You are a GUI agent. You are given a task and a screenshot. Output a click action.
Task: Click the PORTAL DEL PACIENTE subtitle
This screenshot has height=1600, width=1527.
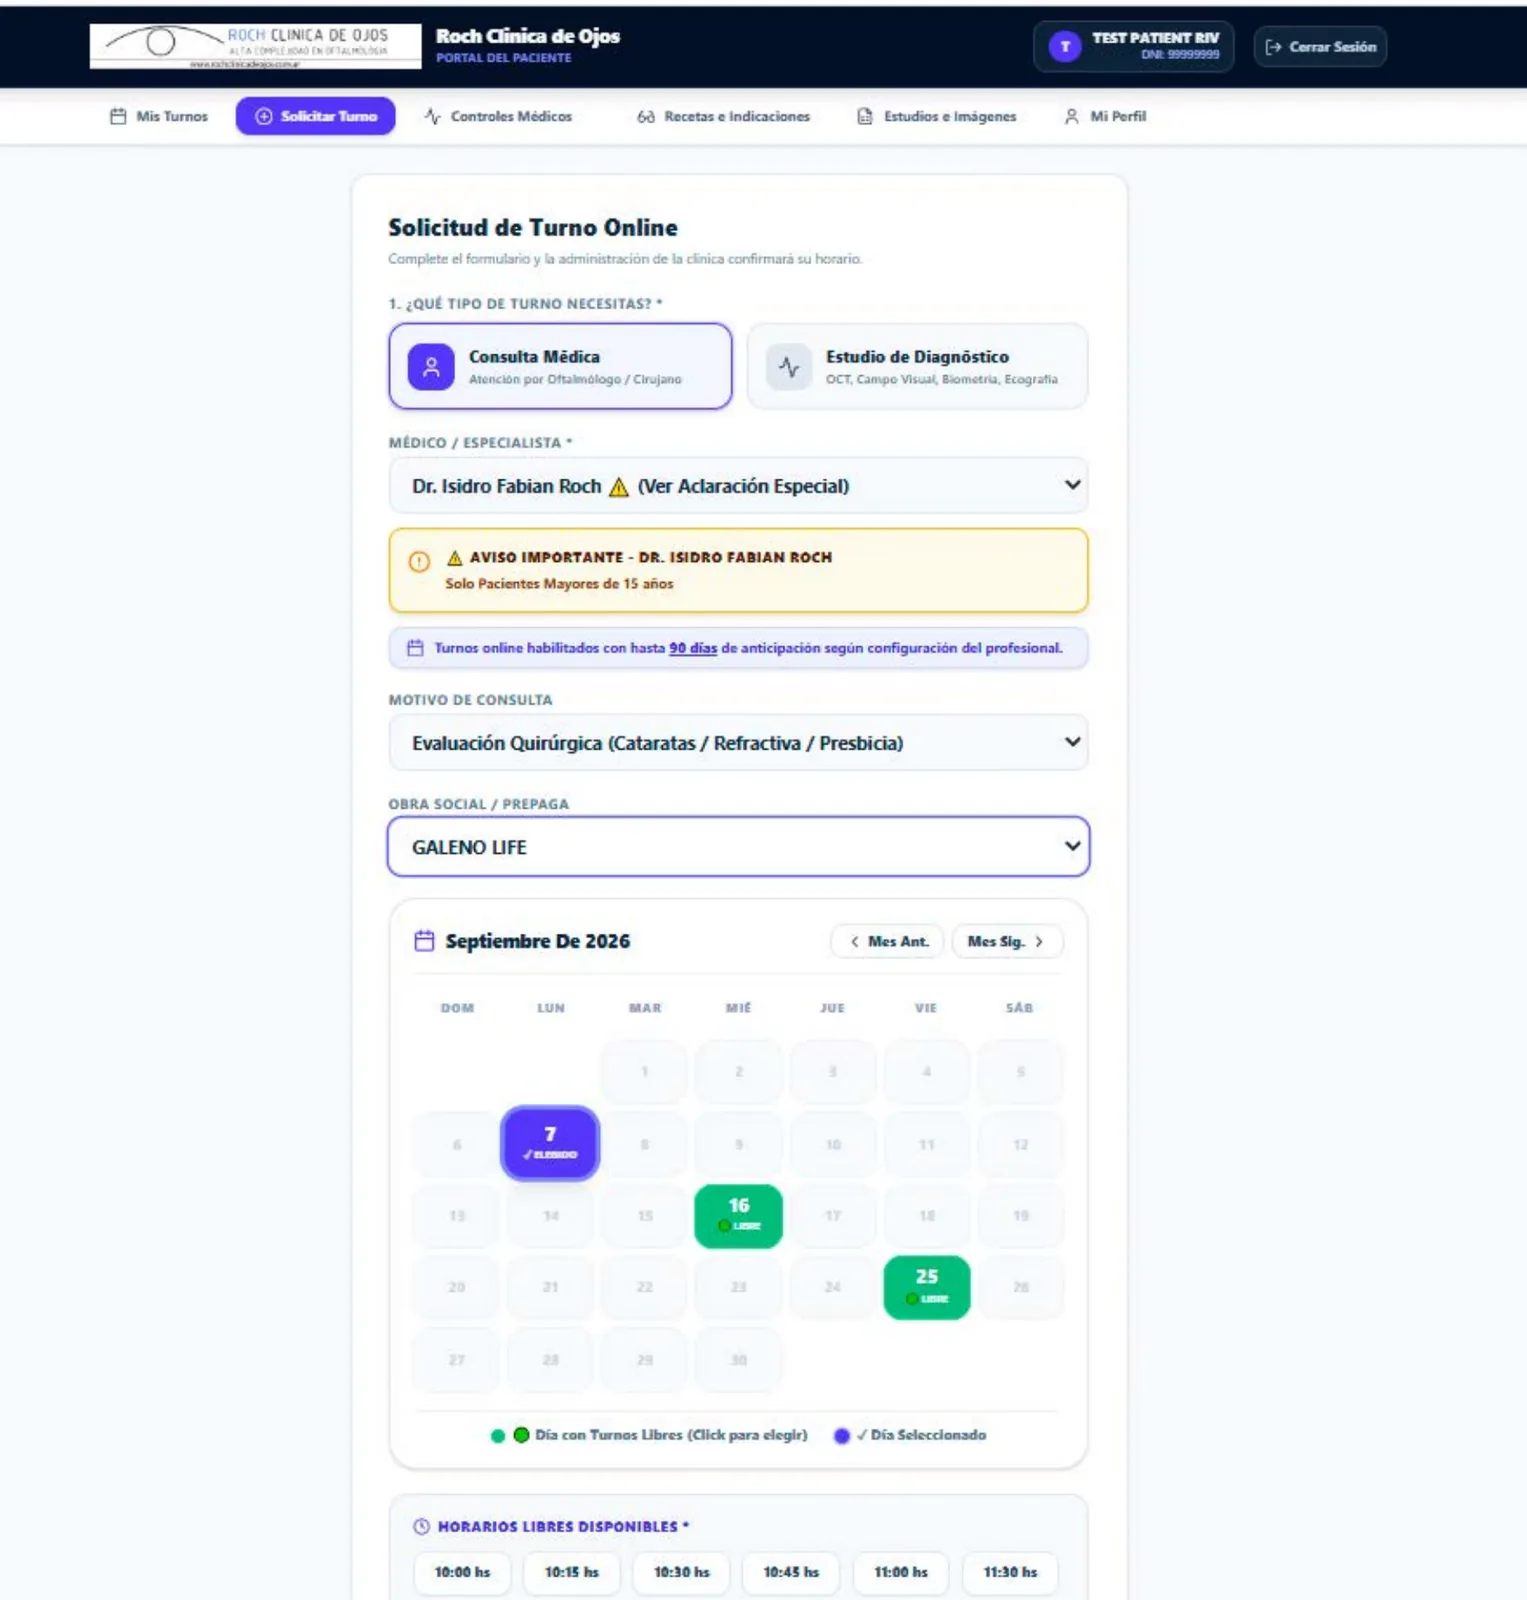[504, 58]
